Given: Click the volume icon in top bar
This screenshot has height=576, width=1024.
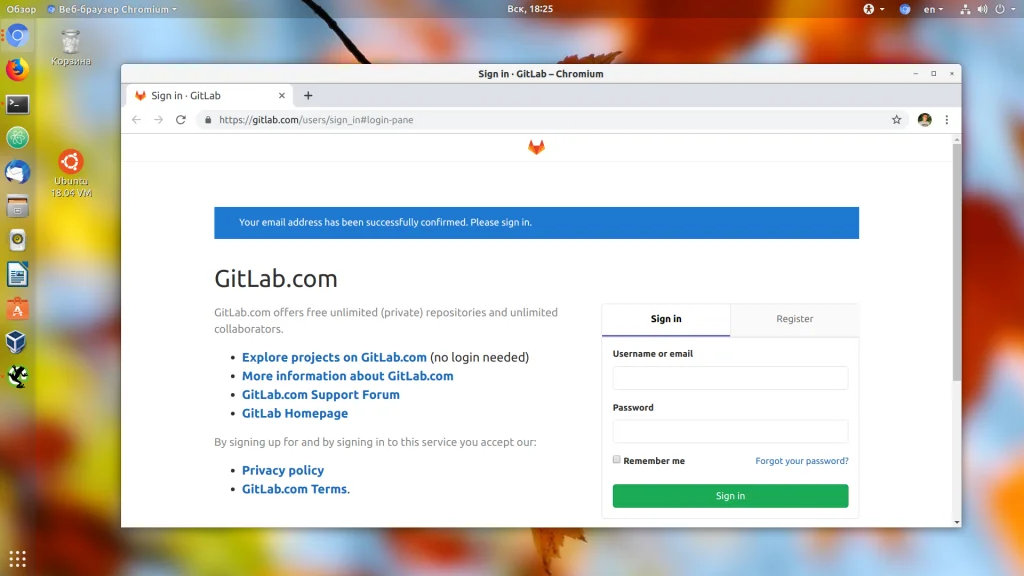Looking at the screenshot, I should tap(982, 9).
